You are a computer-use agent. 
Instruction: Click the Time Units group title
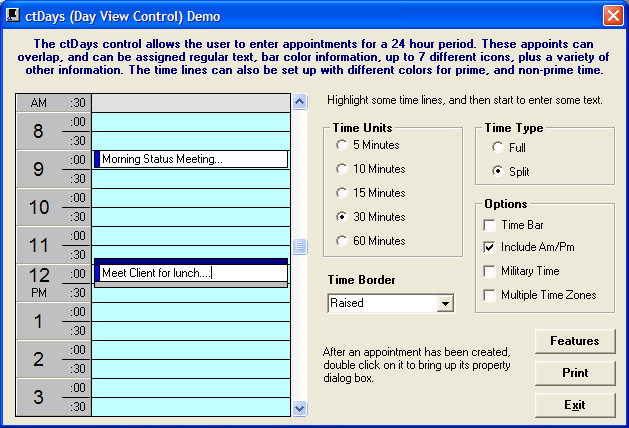click(363, 128)
